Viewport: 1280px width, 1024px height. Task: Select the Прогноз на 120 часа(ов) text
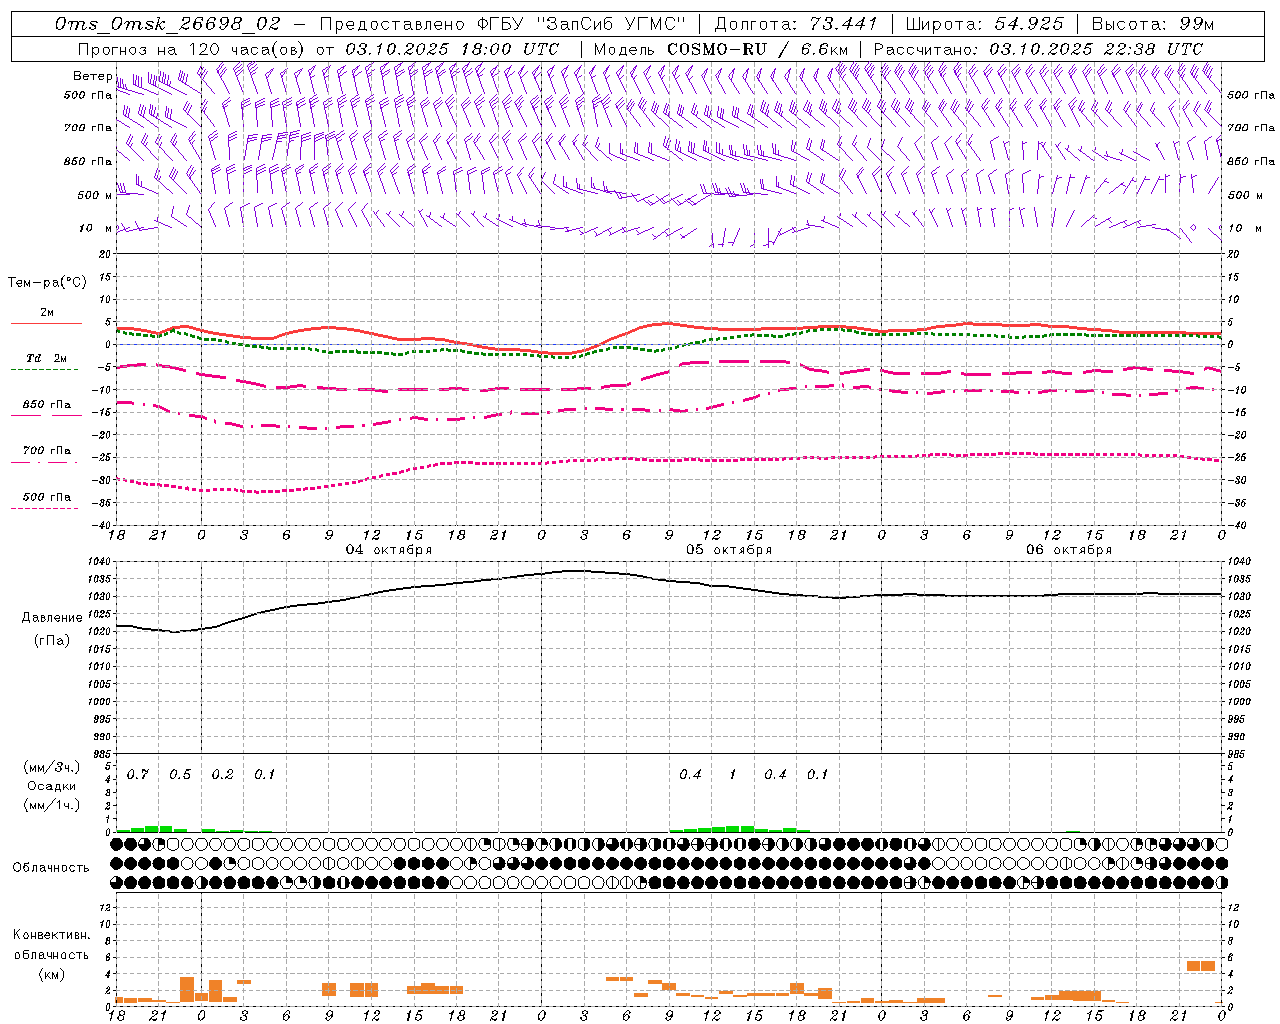(193, 49)
